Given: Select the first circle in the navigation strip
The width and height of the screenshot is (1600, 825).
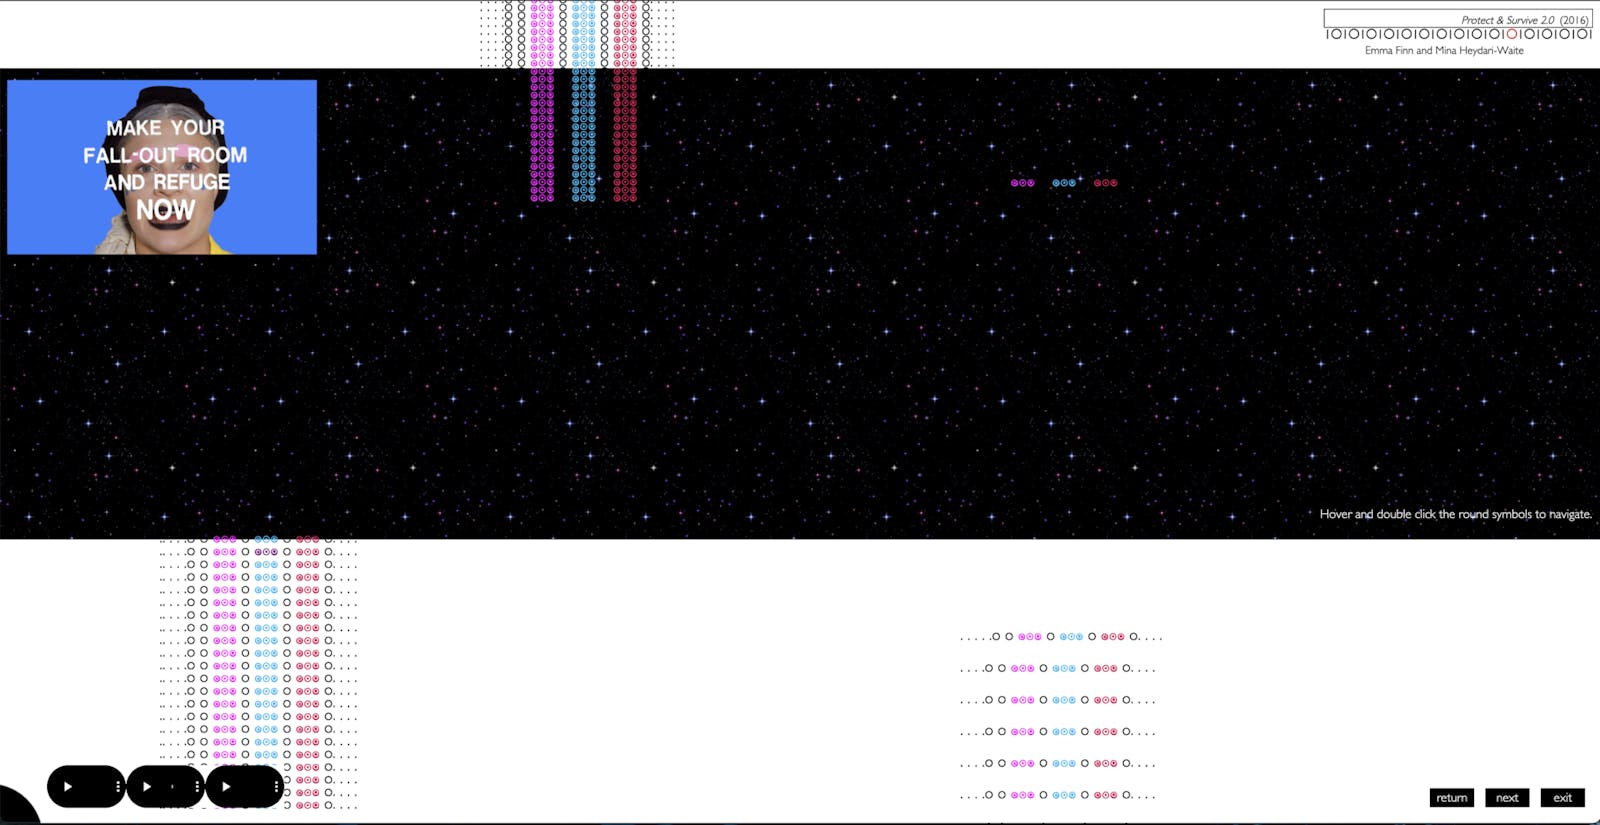Looking at the screenshot, I should pyautogui.click(x=1337, y=34).
